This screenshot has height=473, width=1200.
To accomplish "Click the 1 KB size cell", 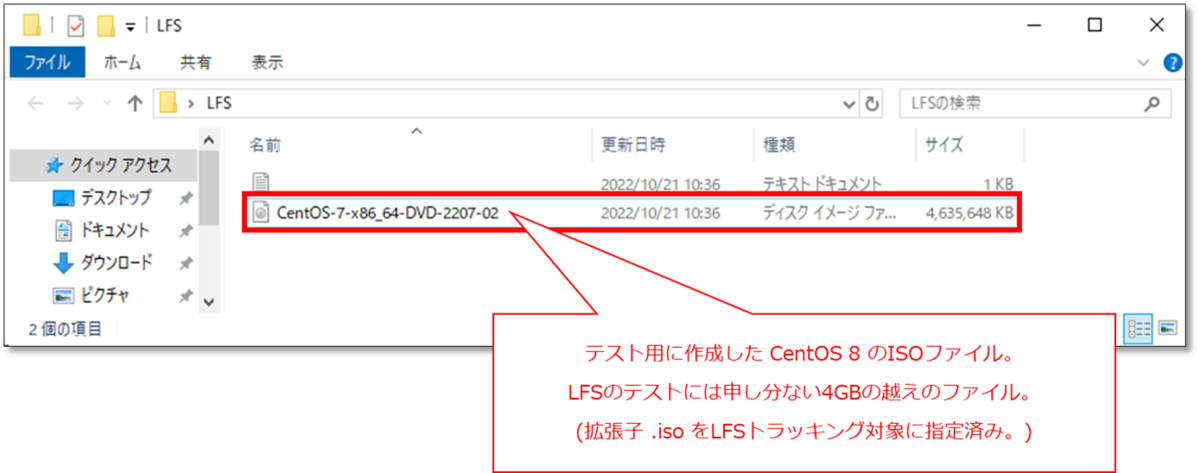I will pos(998,184).
